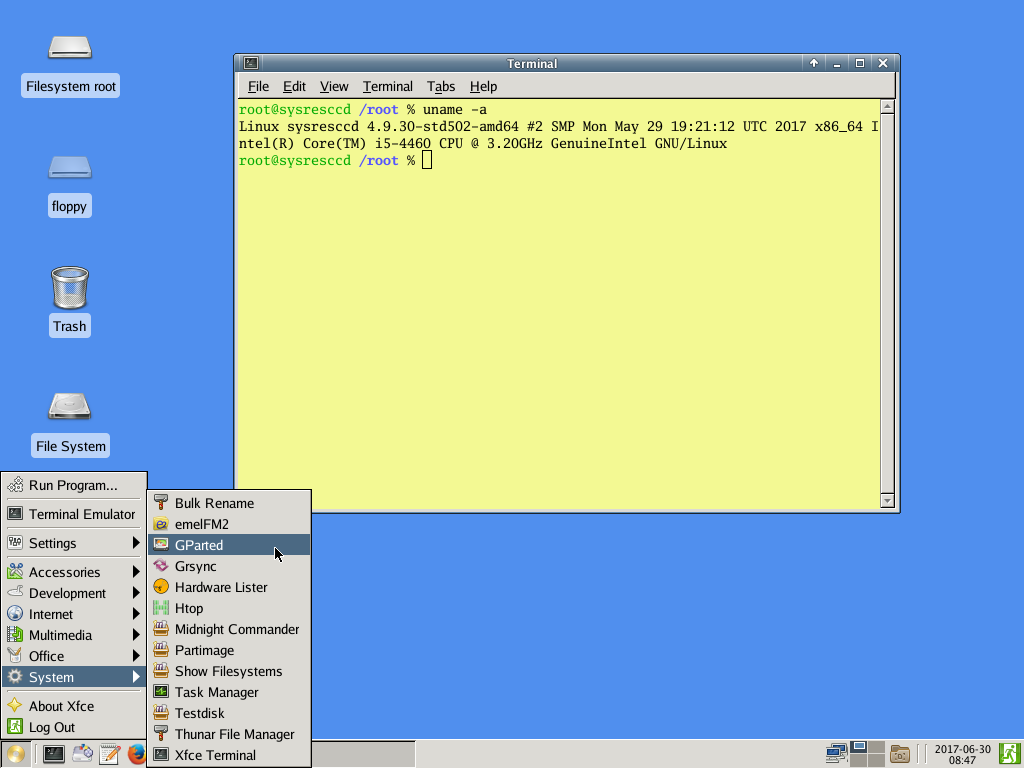Image resolution: width=1024 pixels, height=768 pixels.
Task: Open the Terminal window menu icon in titlebar
Action: tap(251, 63)
